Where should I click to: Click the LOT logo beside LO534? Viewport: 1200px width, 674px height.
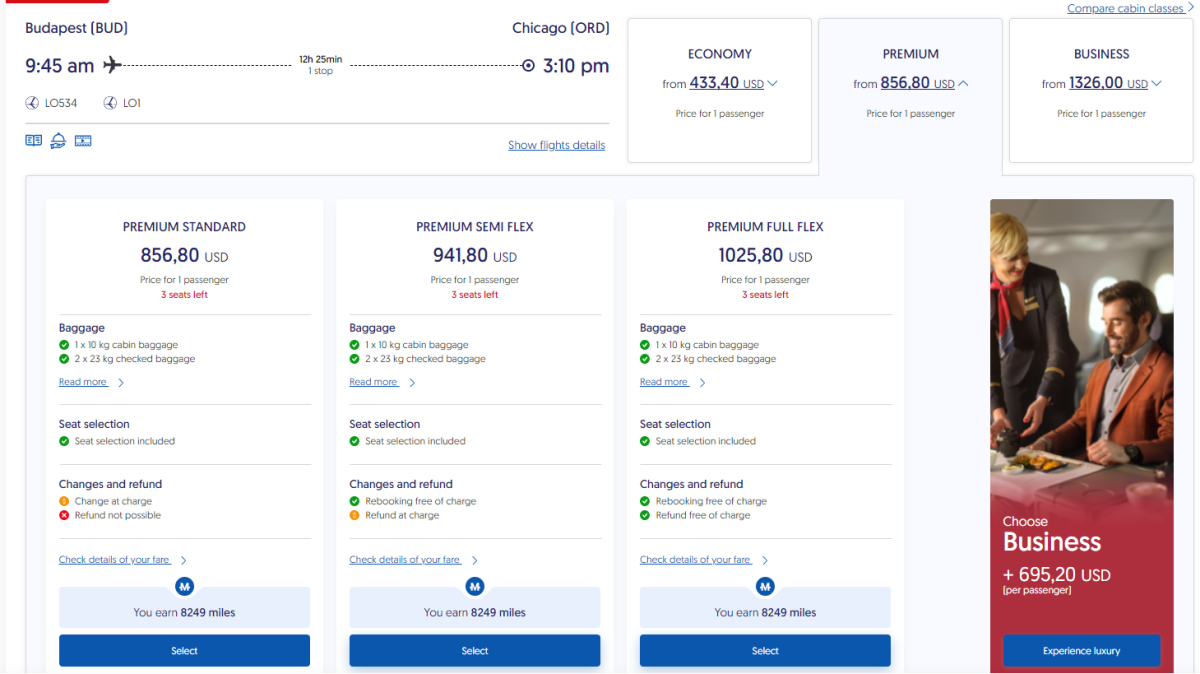click(33, 103)
